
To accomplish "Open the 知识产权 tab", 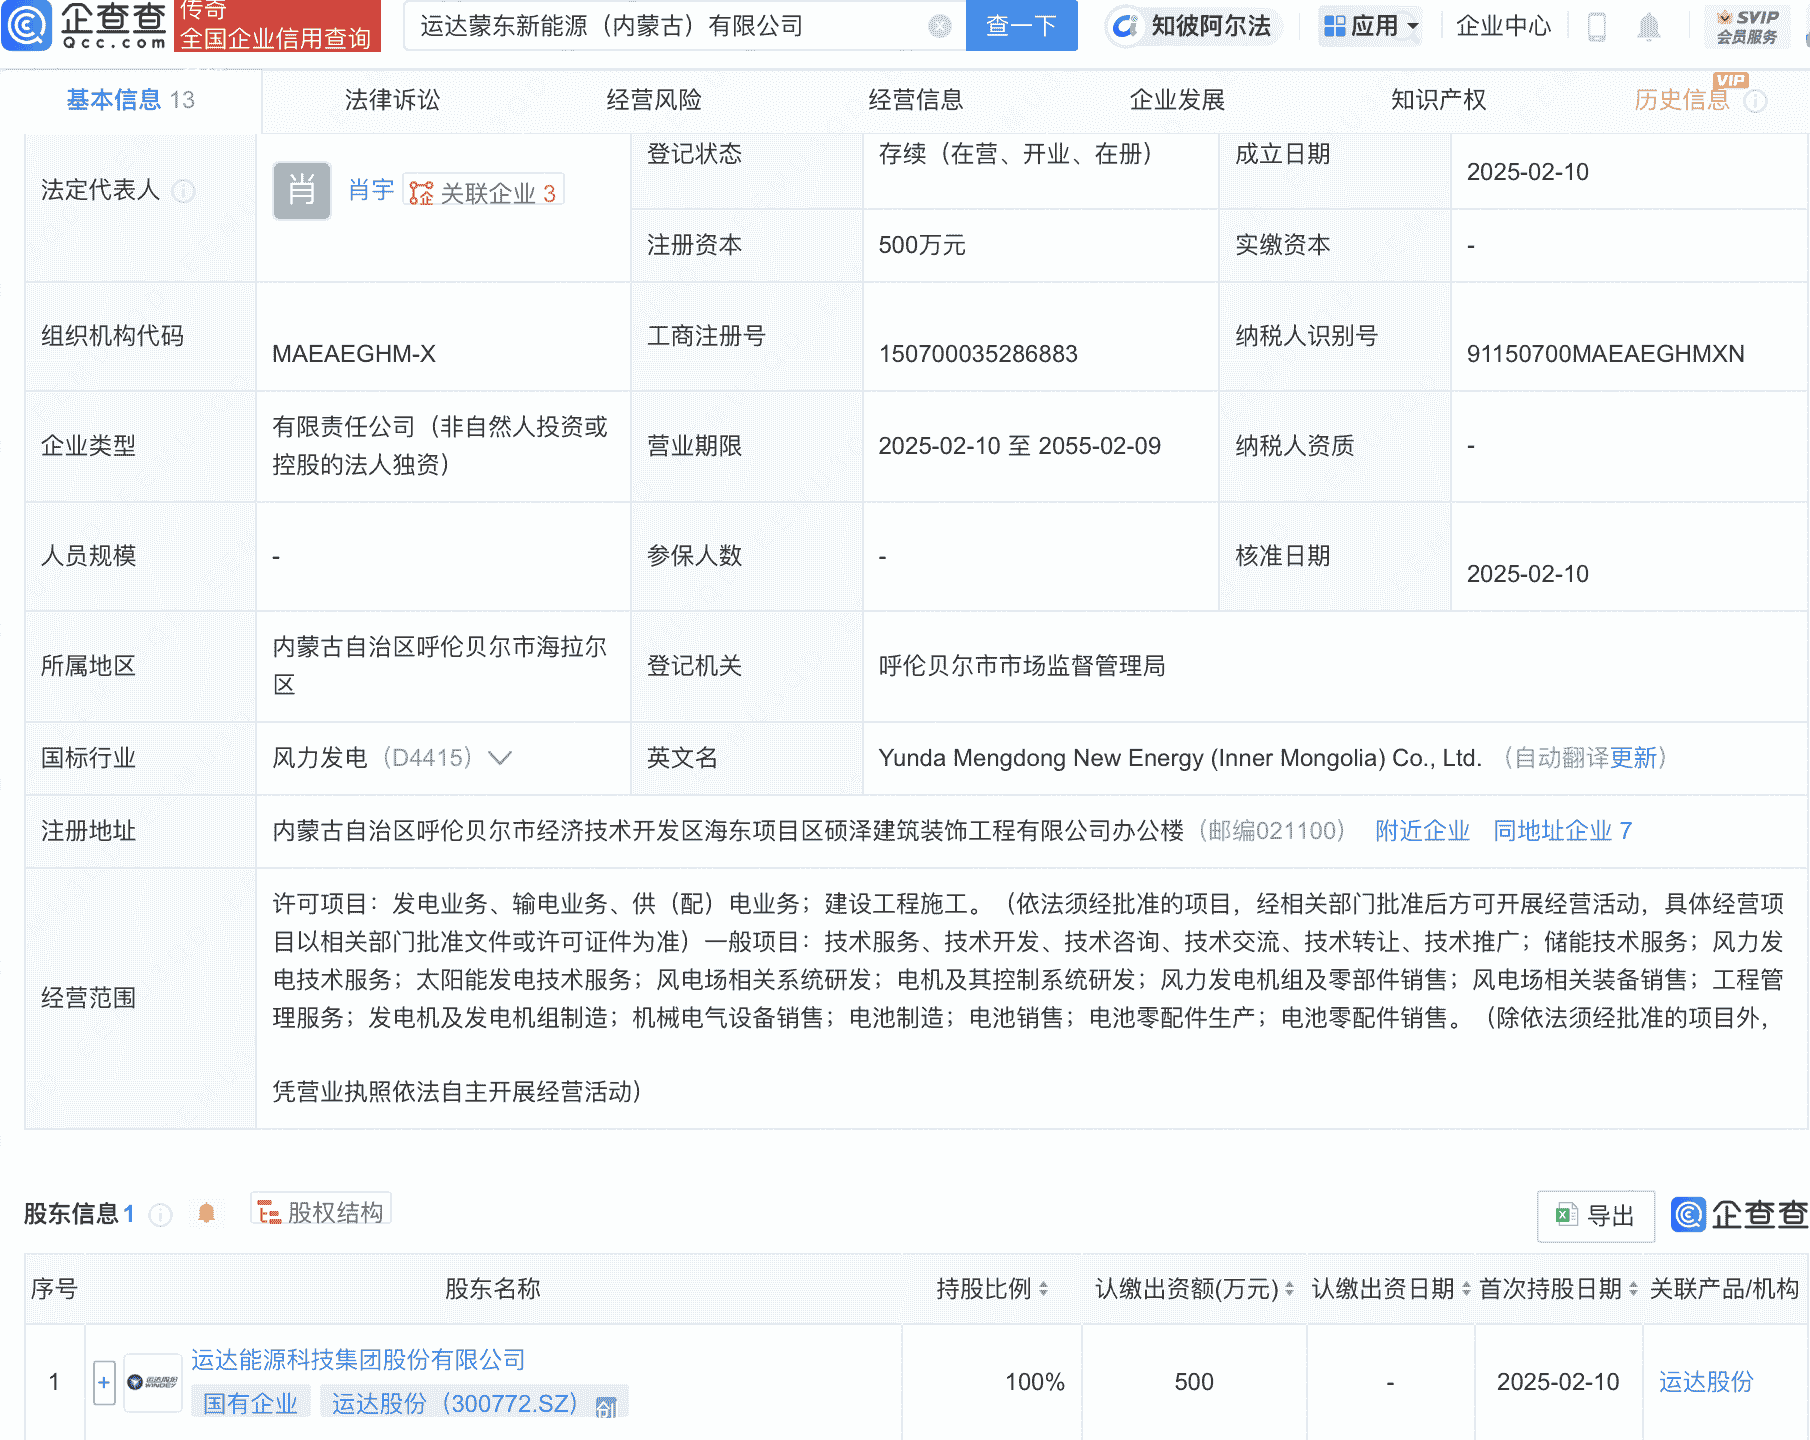I will [1437, 100].
